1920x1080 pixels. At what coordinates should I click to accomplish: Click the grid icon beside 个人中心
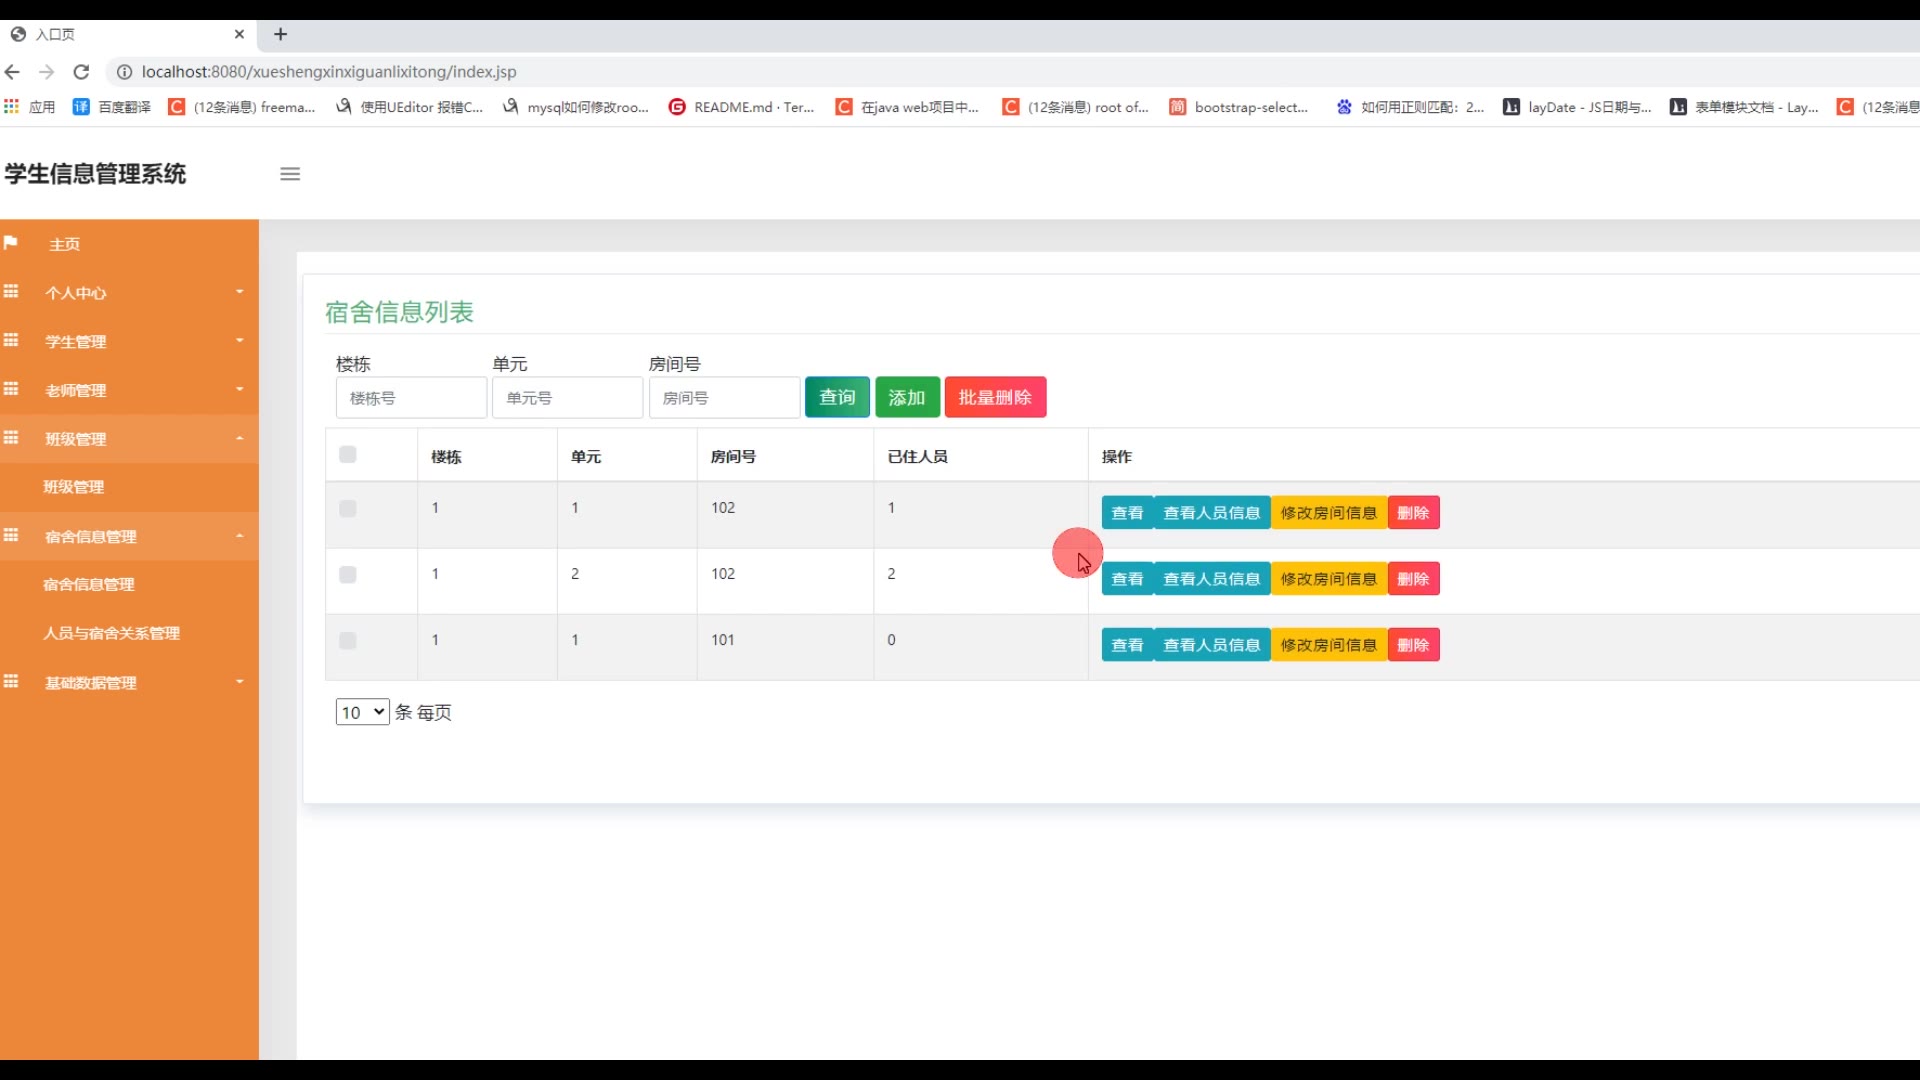click(11, 291)
